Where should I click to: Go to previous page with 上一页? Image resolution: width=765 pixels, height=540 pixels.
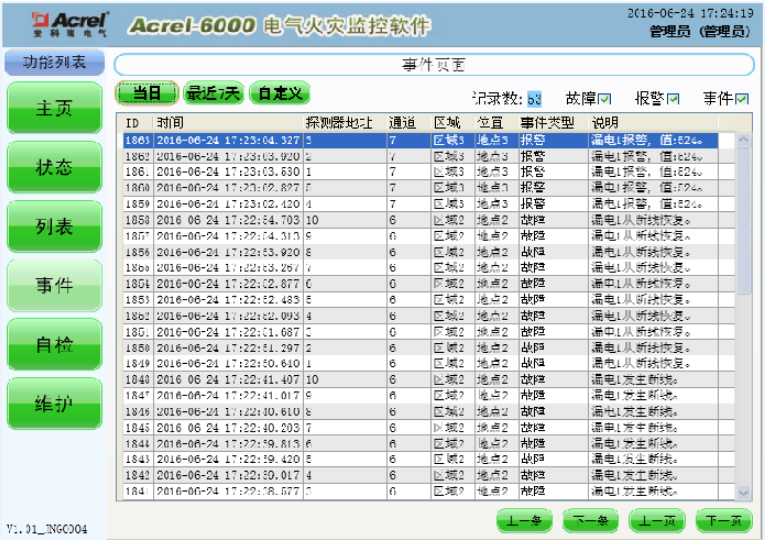pyautogui.click(x=657, y=520)
